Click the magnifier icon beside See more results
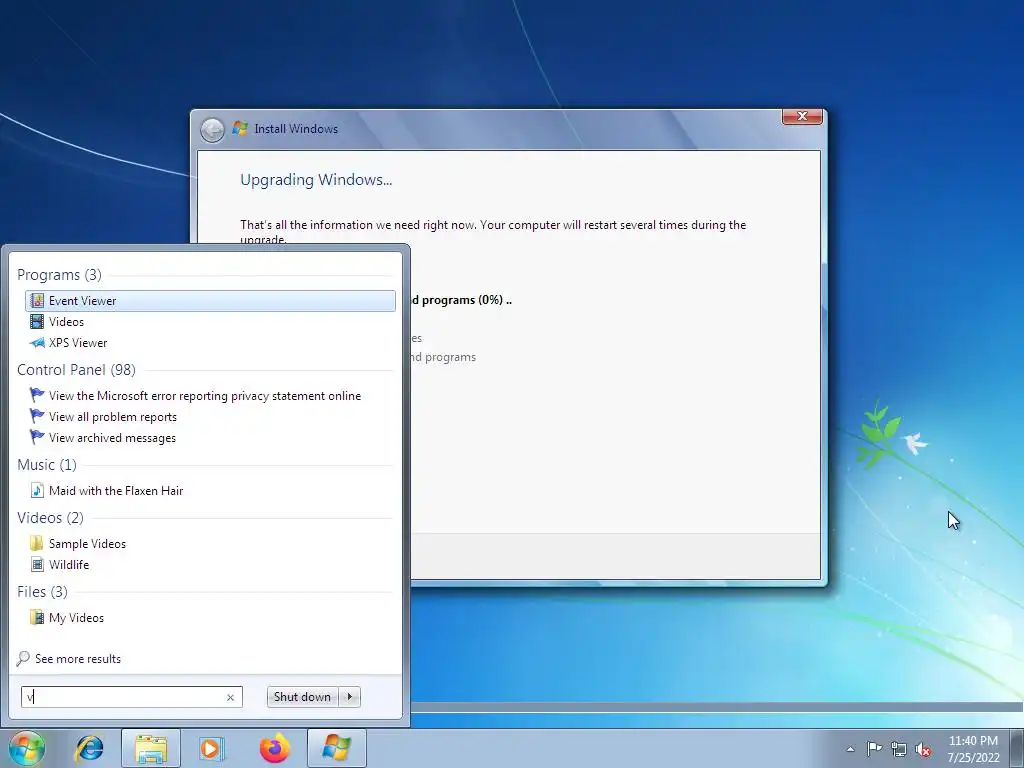This screenshot has width=1024, height=768. [x=23, y=658]
